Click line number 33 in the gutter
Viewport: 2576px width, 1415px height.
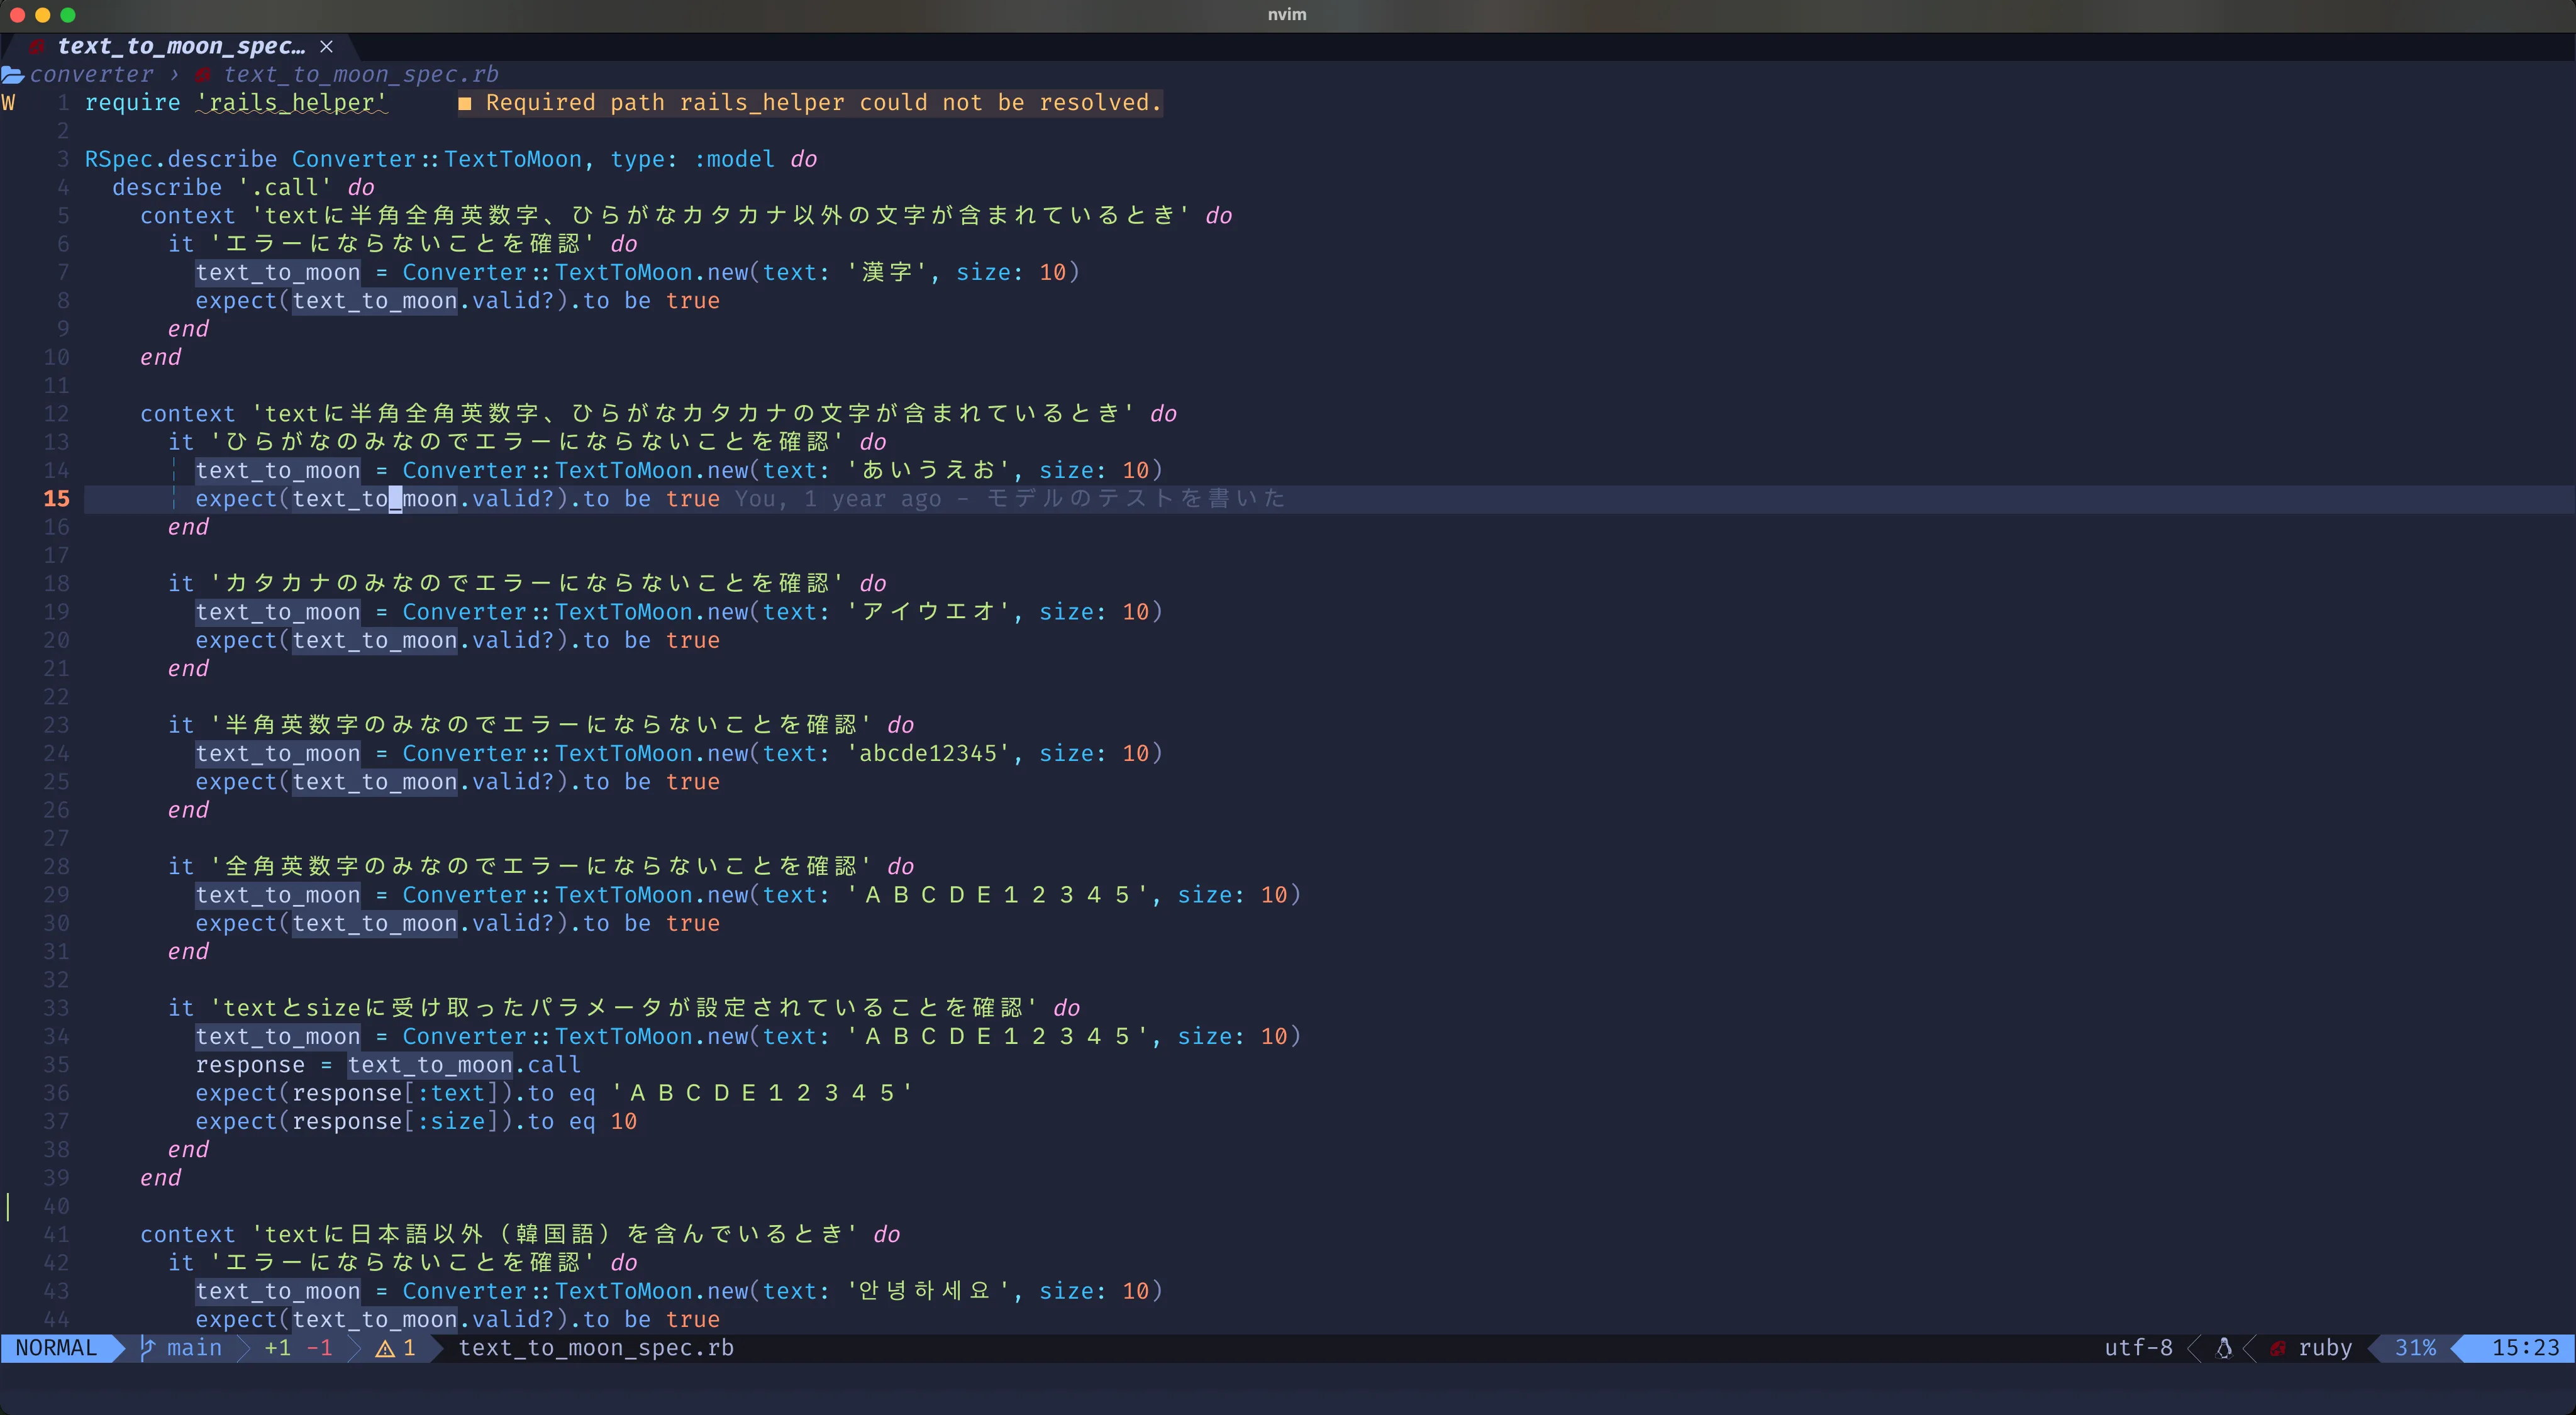pyautogui.click(x=56, y=1008)
